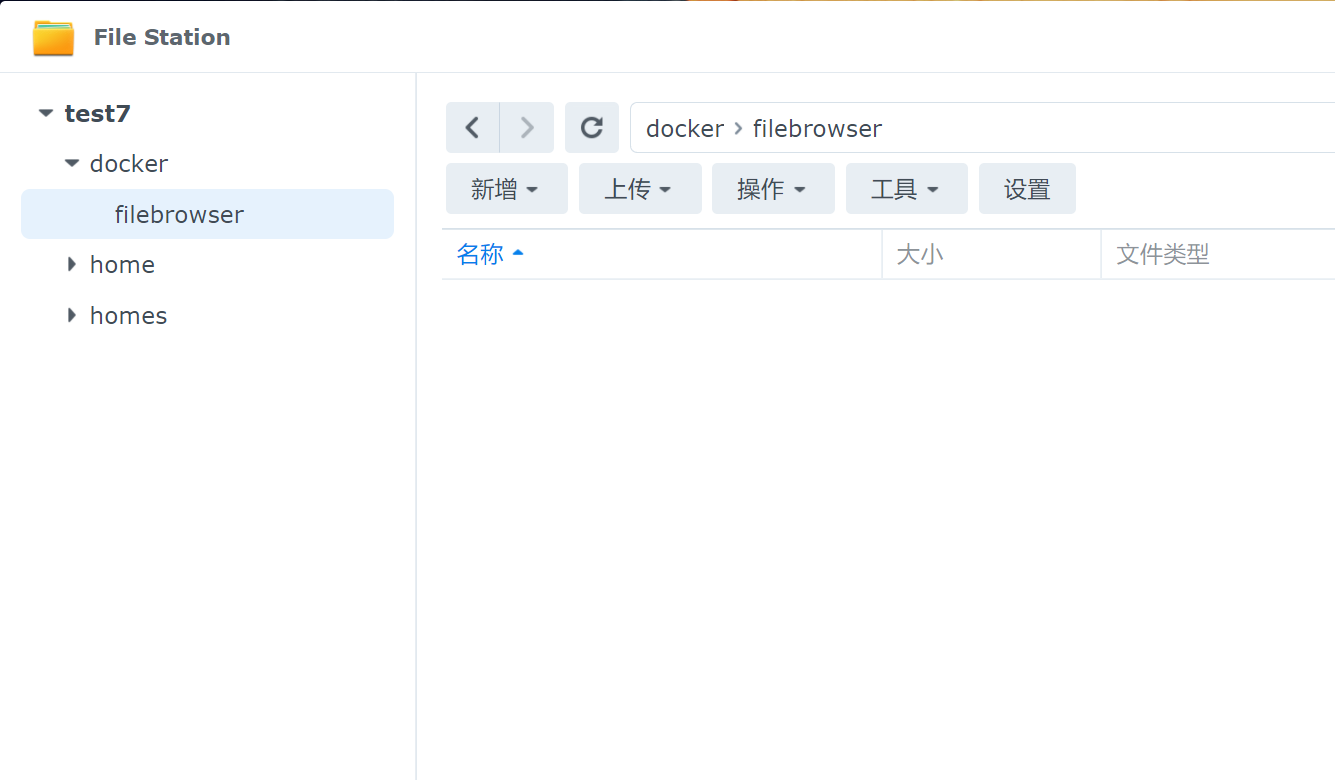The height and width of the screenshot is (780, 1335).
Task: Select the docker folder in sidebar
Action: (129, 164)
